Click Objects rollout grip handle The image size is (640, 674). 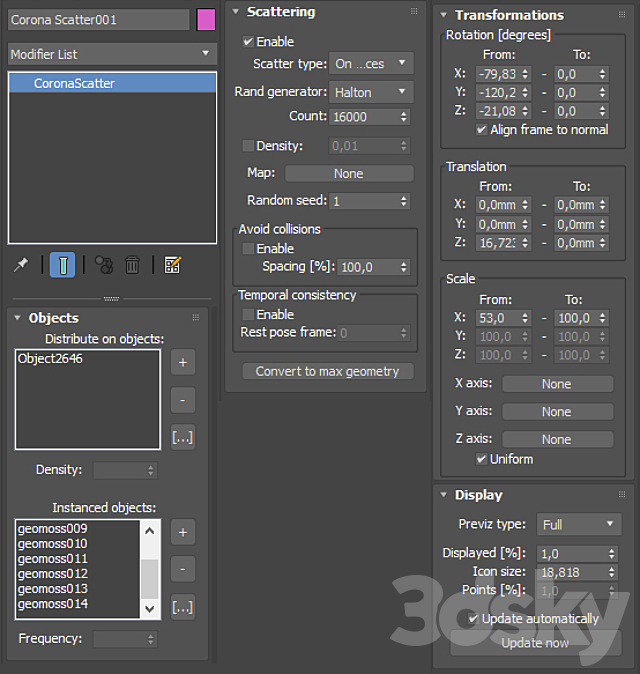pos(196,318)
